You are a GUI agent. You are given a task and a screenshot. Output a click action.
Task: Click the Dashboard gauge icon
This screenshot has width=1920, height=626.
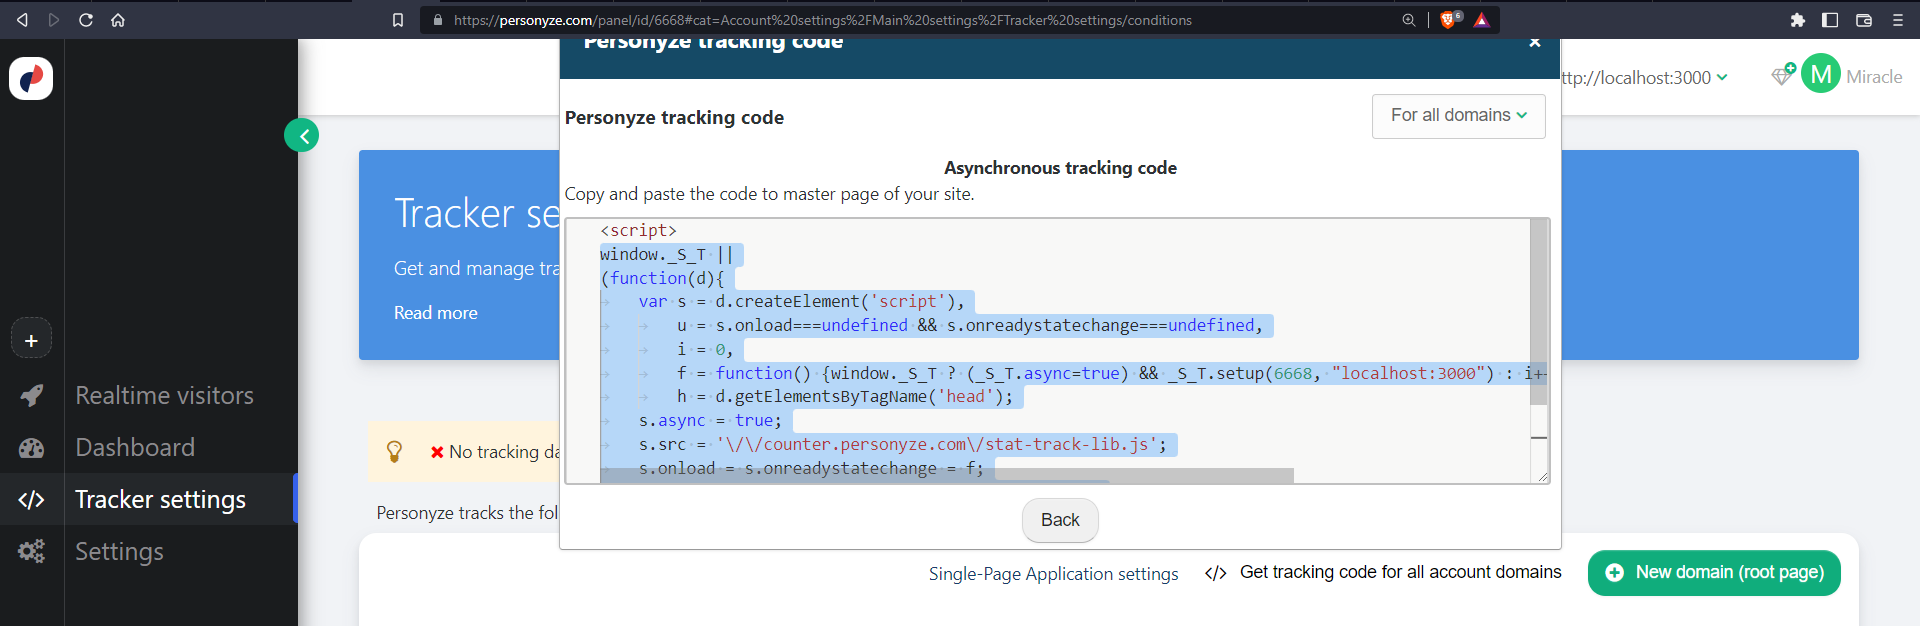coord(32,448)
